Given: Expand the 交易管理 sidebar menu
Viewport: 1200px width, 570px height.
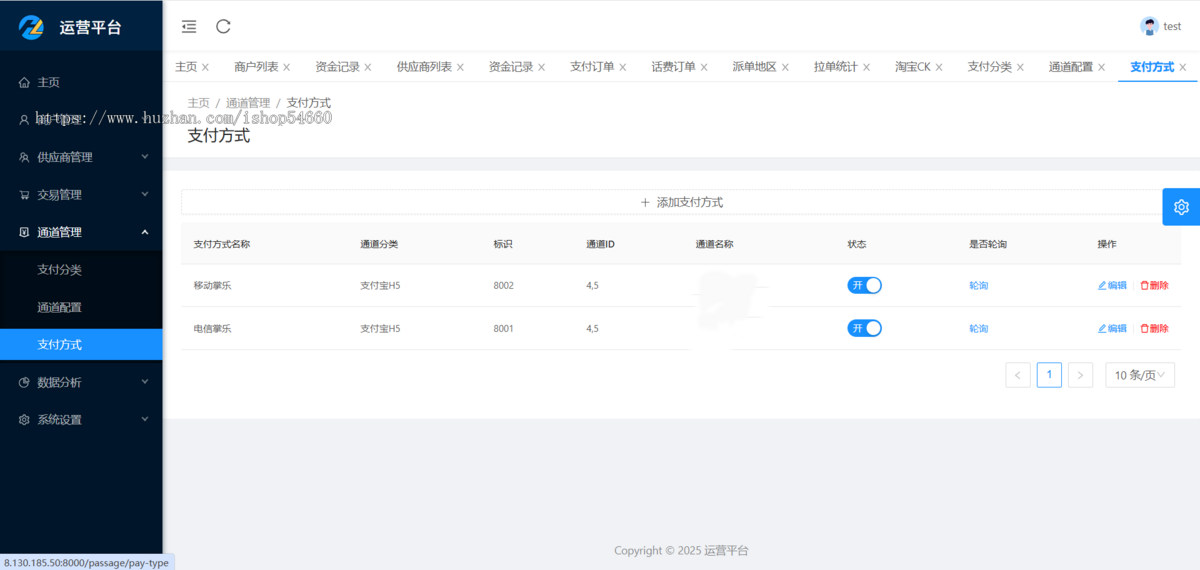Looking at the screenshot, I should pyautogui.click(x=81, y=194).
